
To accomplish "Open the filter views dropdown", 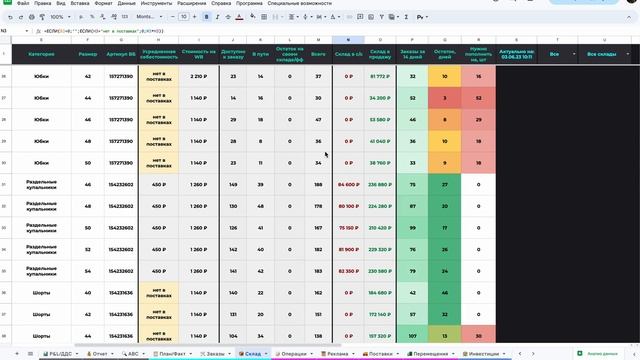I will (x=393, y=17).
